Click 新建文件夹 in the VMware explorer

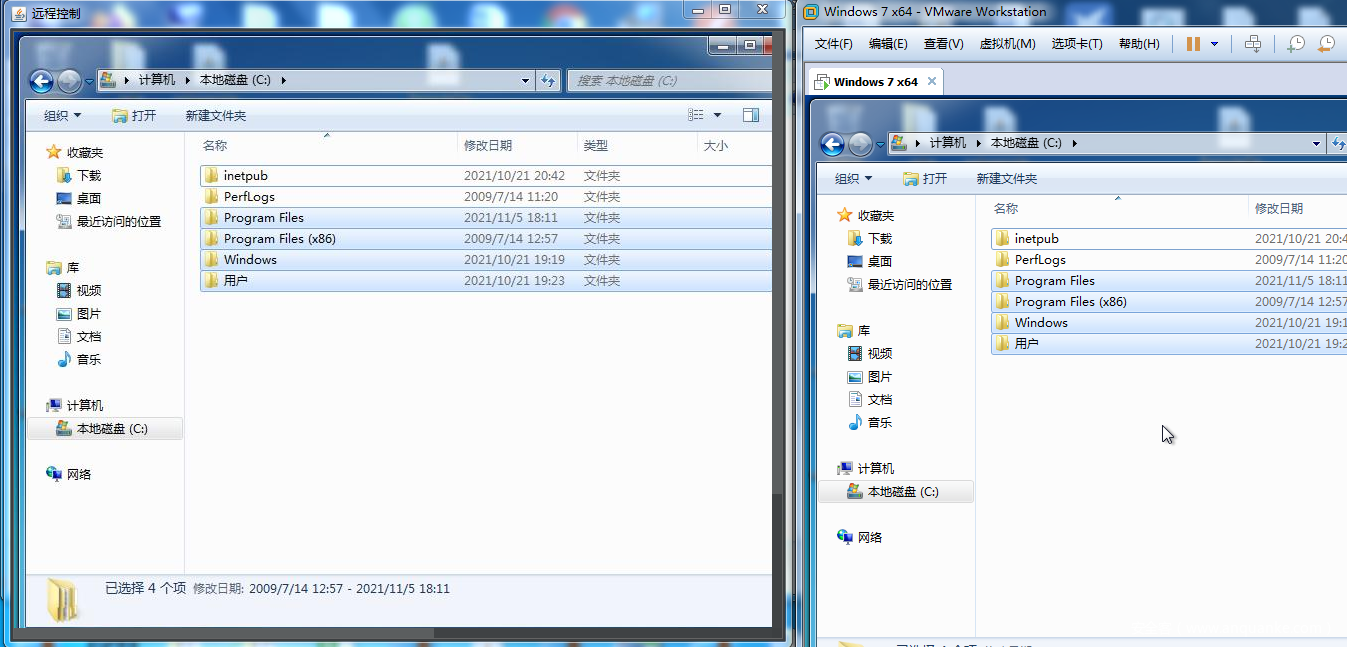pos(1006,179)
